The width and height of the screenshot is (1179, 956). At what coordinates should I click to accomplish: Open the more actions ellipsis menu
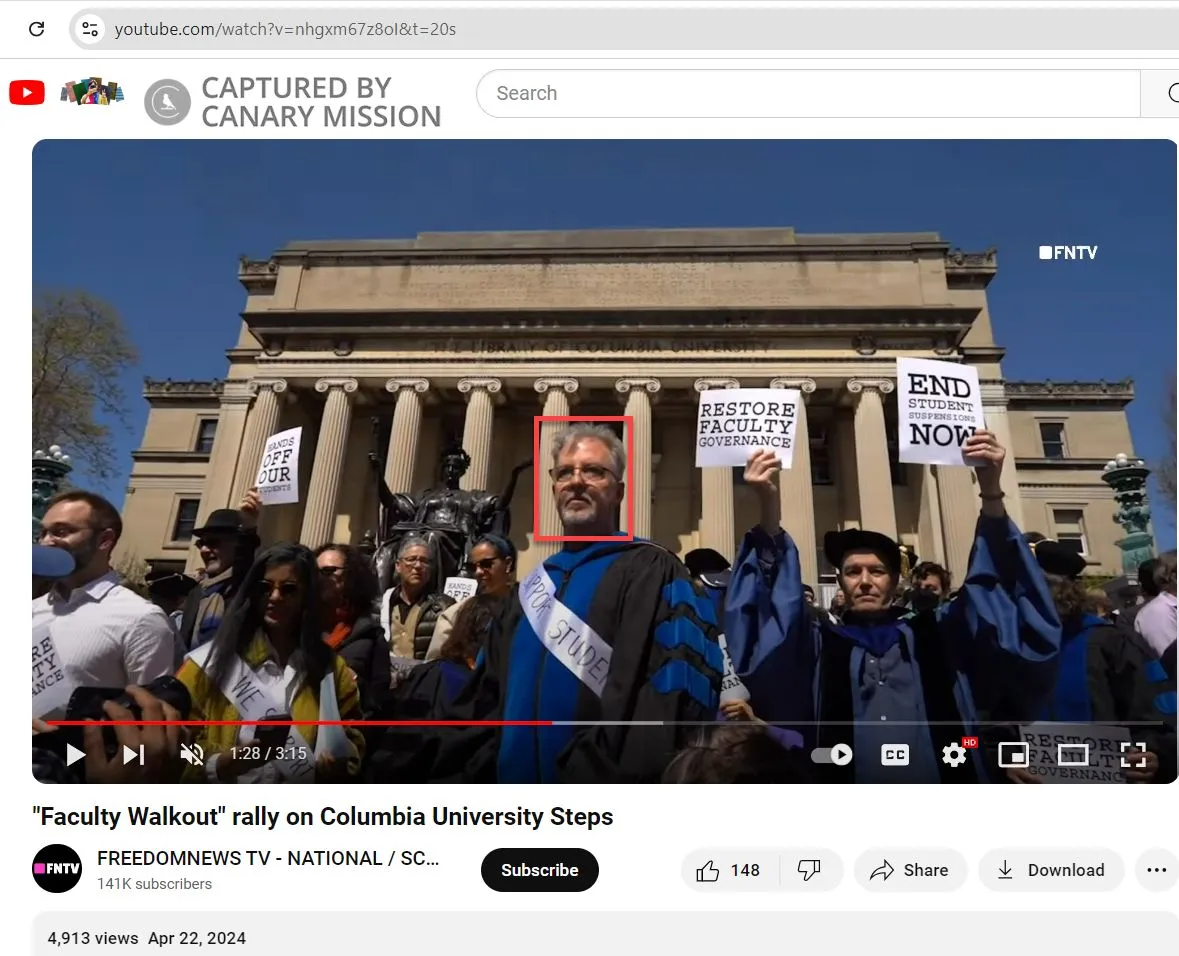[x=1157, y=870]
